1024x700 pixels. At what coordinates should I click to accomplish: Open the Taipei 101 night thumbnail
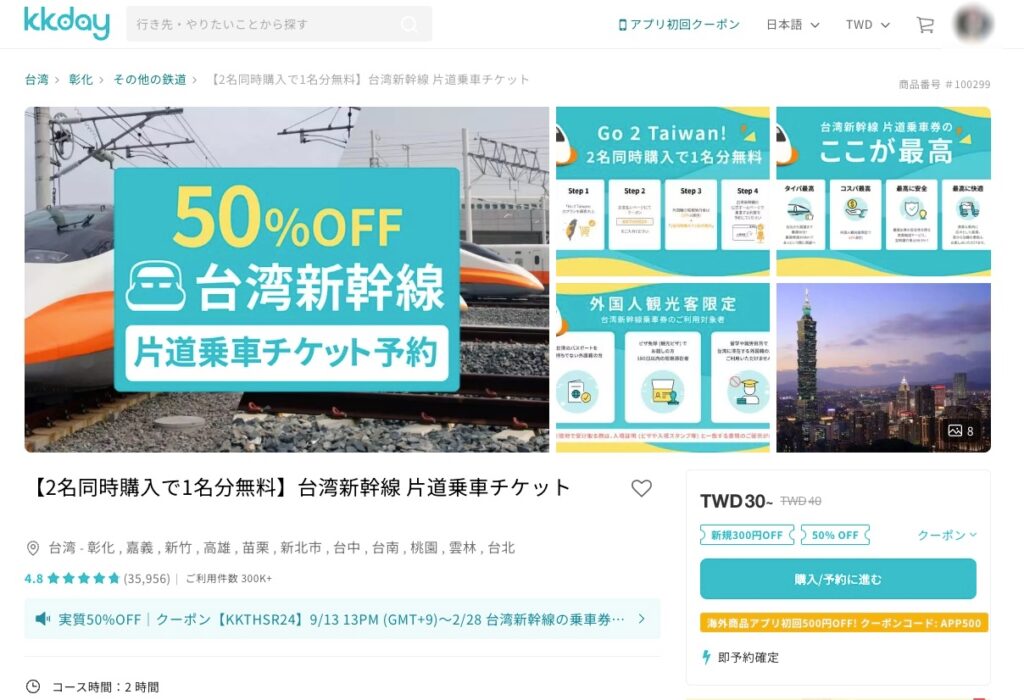click(883, 368)
